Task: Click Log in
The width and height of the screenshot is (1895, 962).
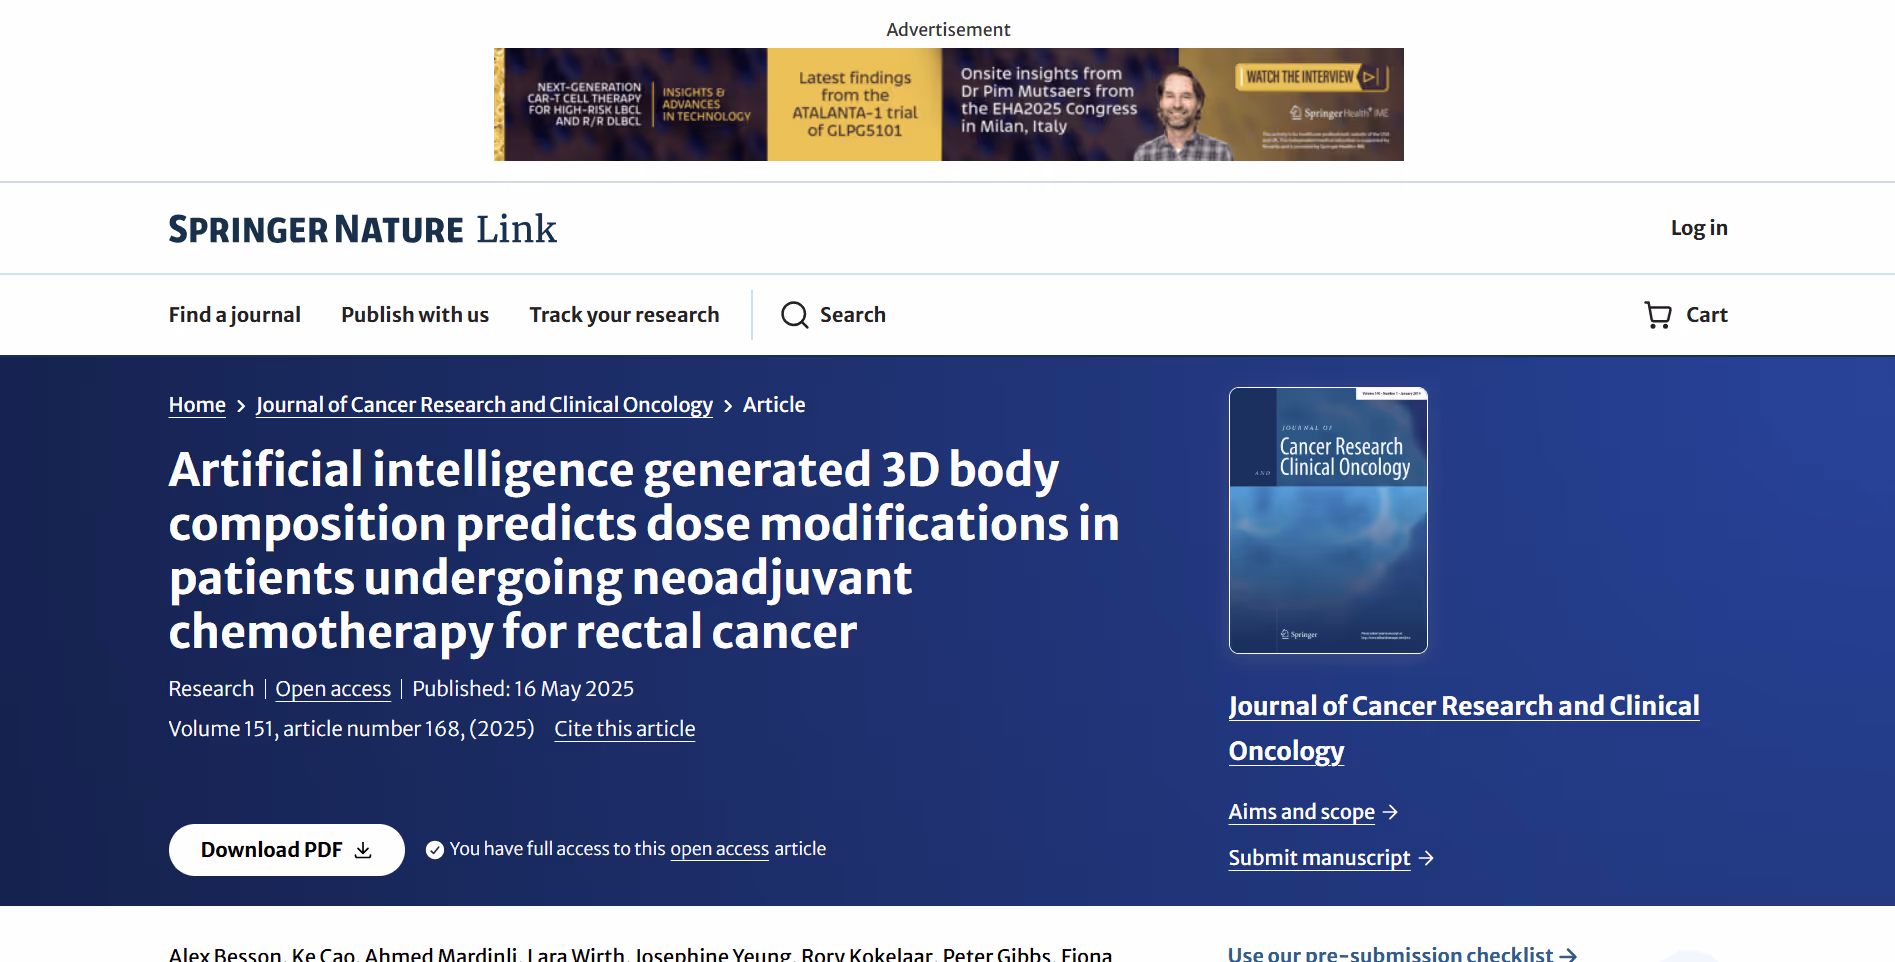Action: [1699, 228]
